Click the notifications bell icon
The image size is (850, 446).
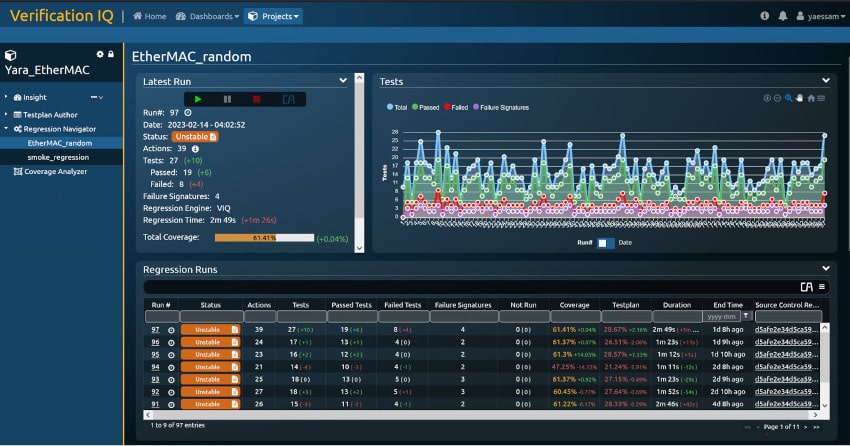(x=782, y=16)
